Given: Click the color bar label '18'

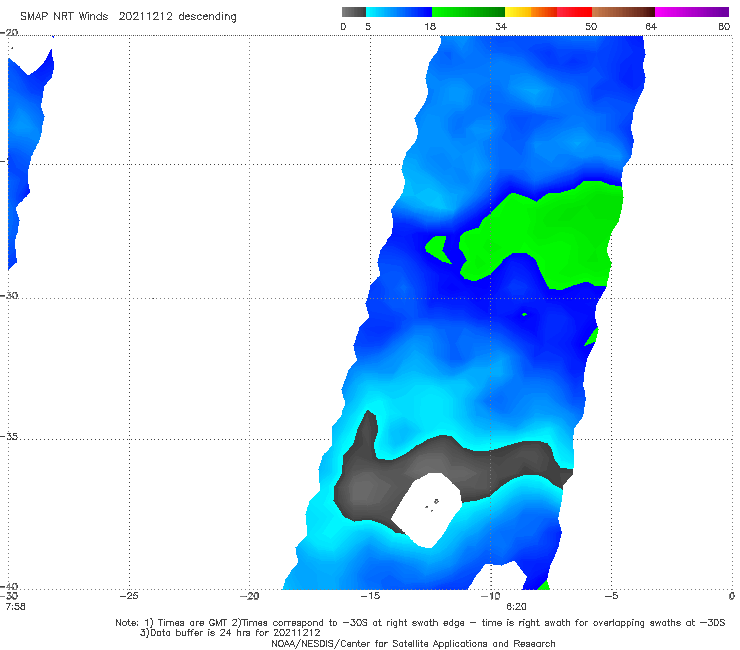Looking at the screenshot, I should tap(430, 26).
